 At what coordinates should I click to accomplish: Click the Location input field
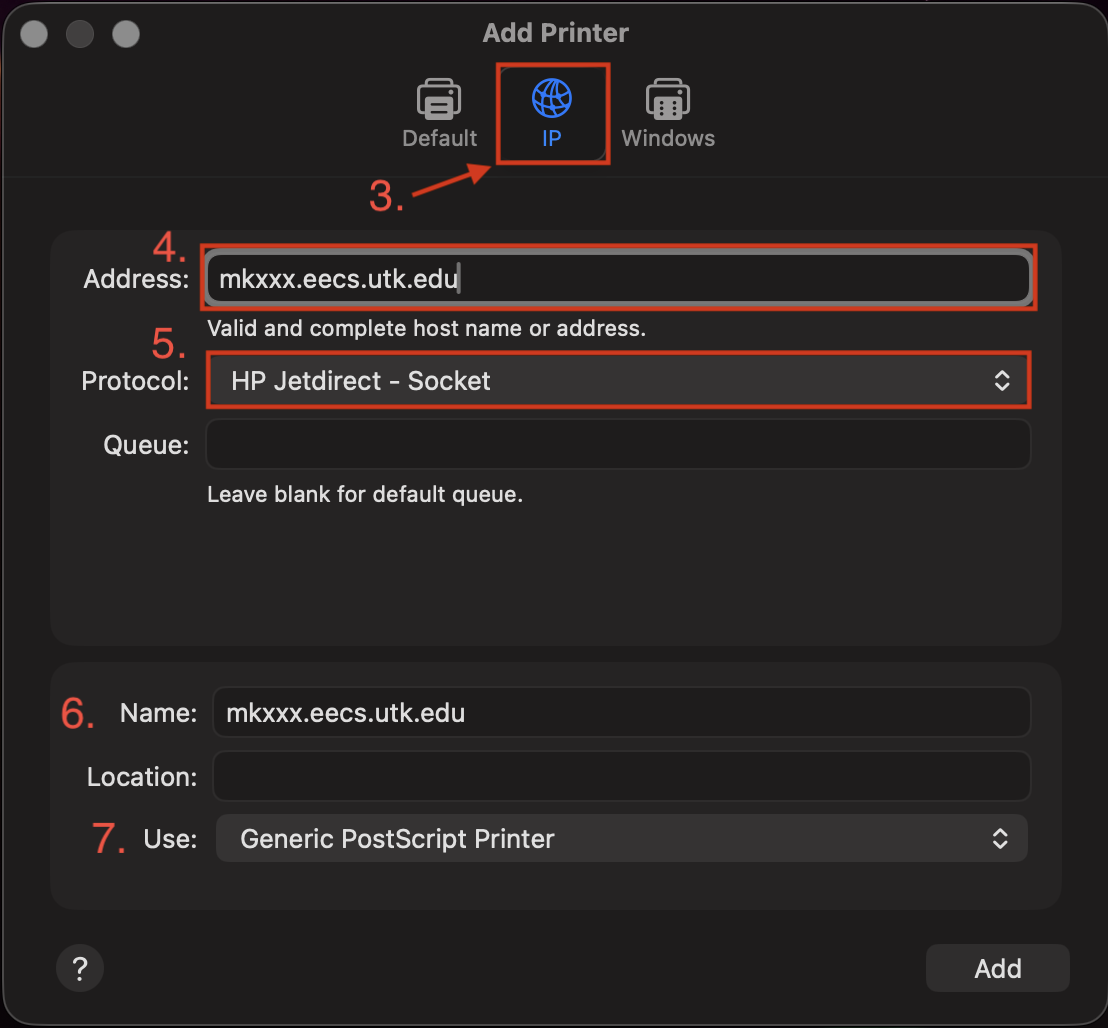click(x=621, y=776)
